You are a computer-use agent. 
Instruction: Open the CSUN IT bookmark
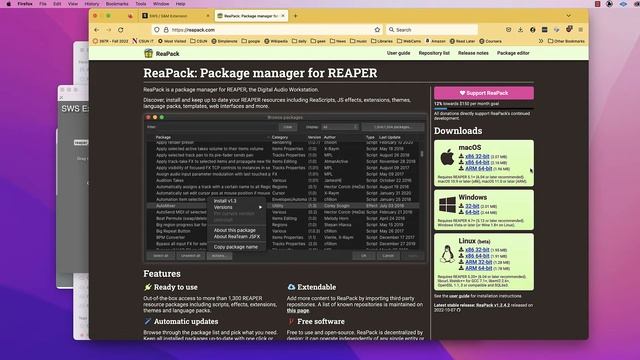point(143,41)
